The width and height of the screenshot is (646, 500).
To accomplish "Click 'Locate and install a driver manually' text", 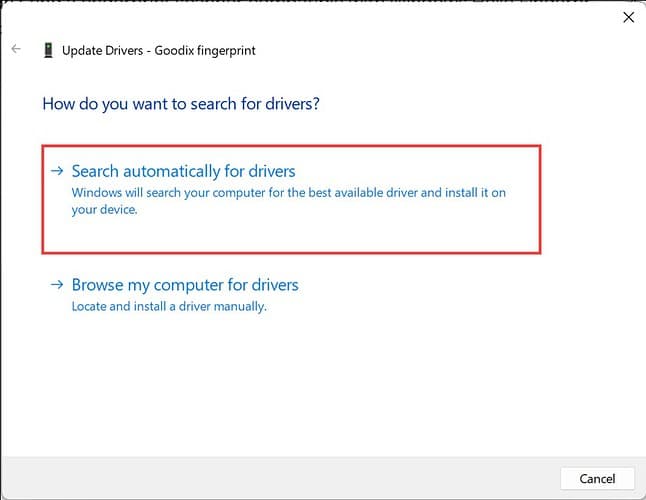I will click(x=169, y=306).
